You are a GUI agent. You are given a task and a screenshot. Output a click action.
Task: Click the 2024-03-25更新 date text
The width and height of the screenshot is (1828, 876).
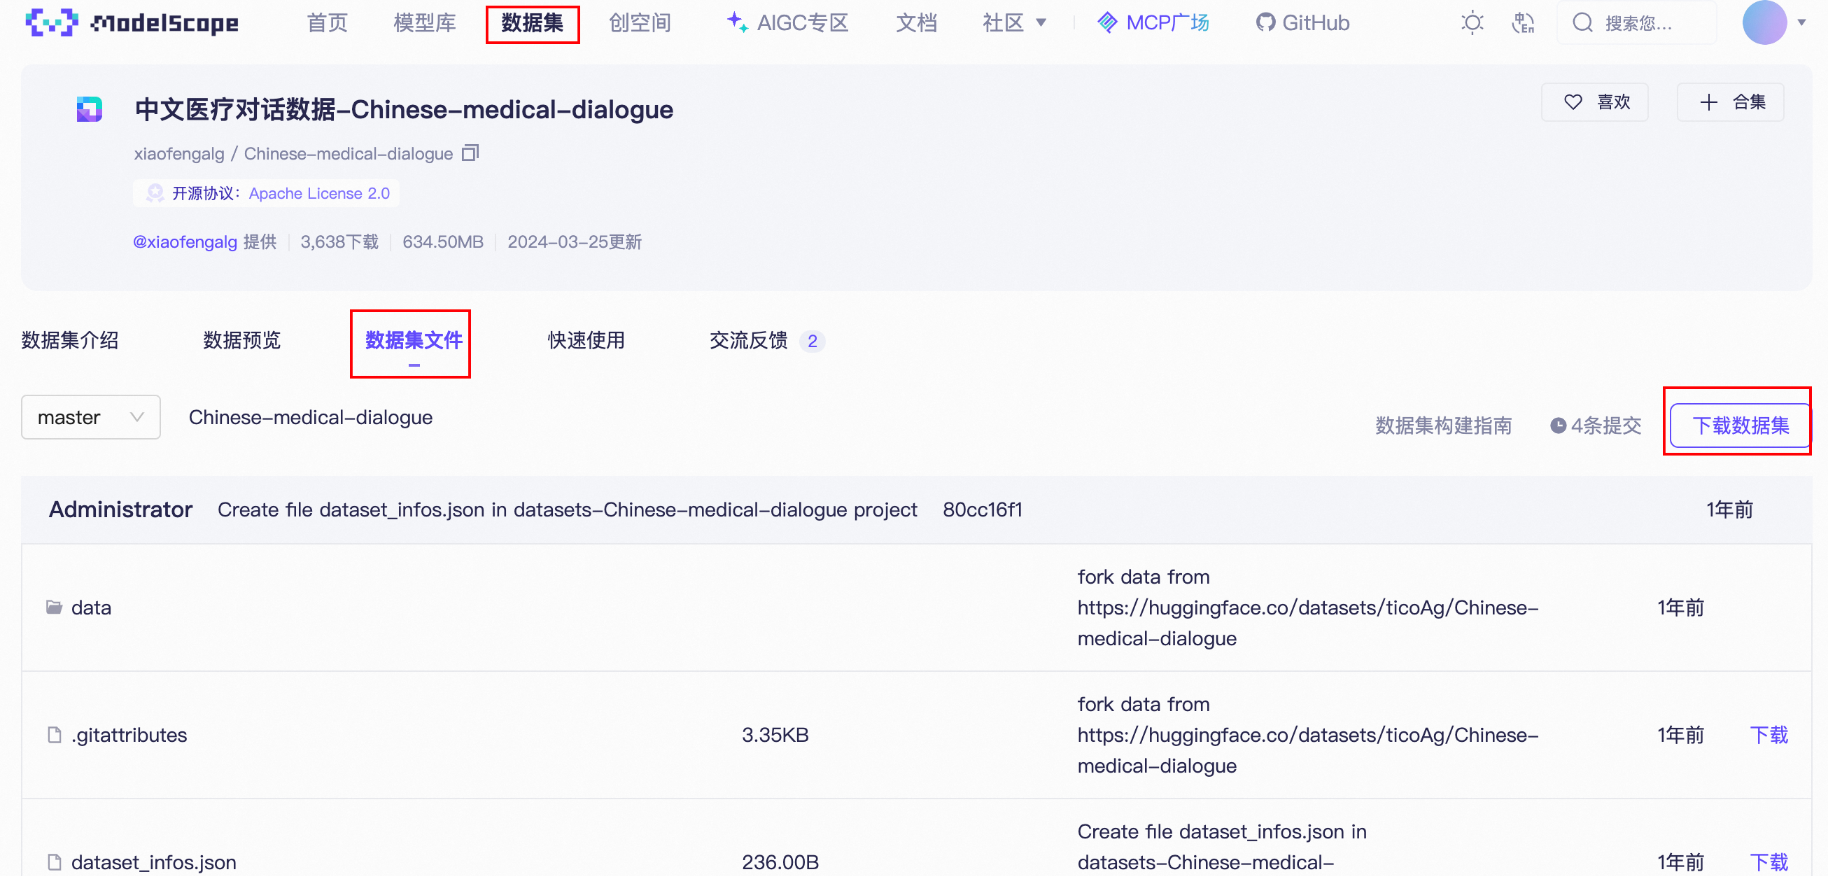(x=574, y=242)
